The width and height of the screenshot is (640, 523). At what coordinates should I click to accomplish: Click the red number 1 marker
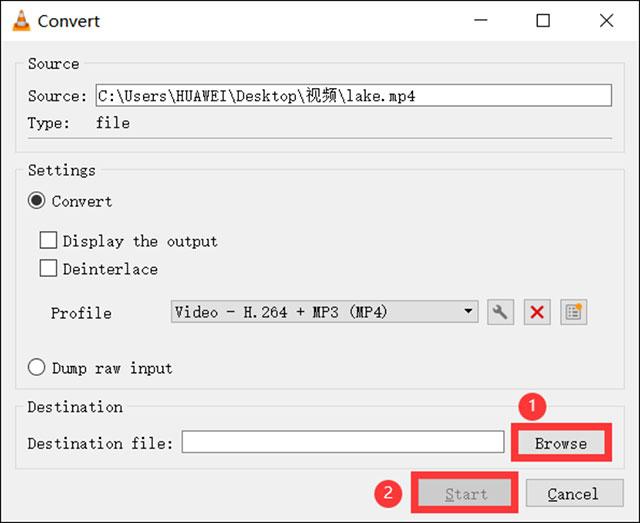533,407
